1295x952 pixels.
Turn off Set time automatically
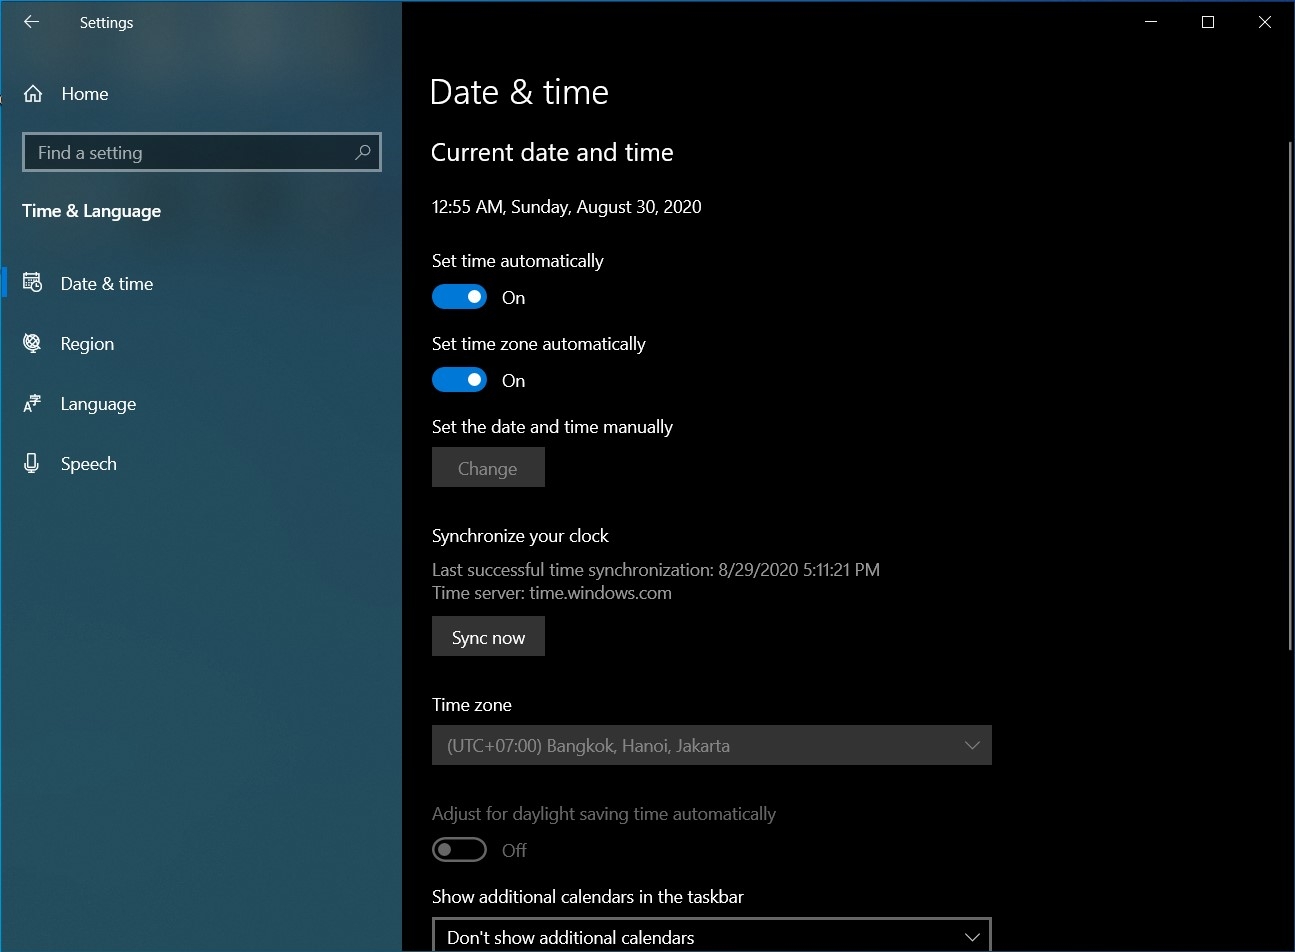[459, 297]
